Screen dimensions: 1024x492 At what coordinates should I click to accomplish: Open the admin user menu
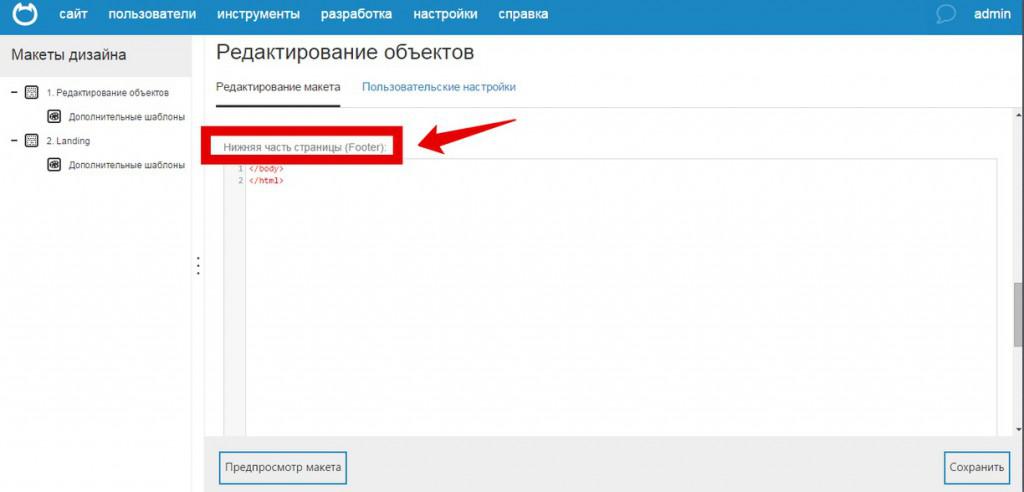pos(992,15)
